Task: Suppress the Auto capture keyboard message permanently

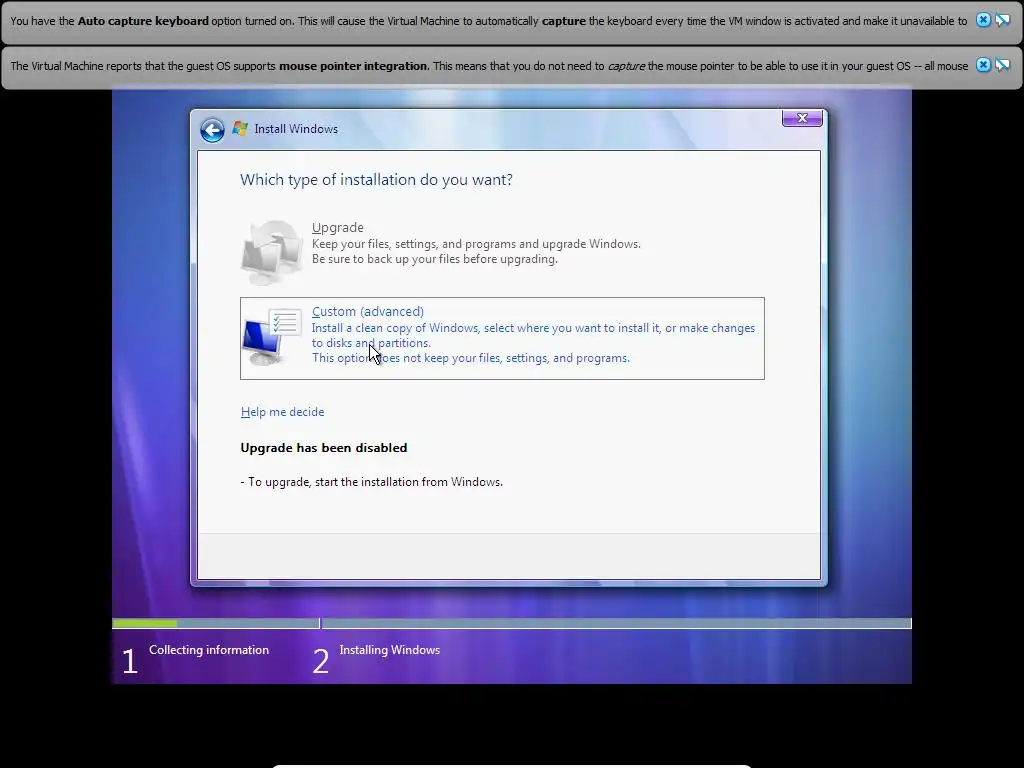Action: 1002,20
